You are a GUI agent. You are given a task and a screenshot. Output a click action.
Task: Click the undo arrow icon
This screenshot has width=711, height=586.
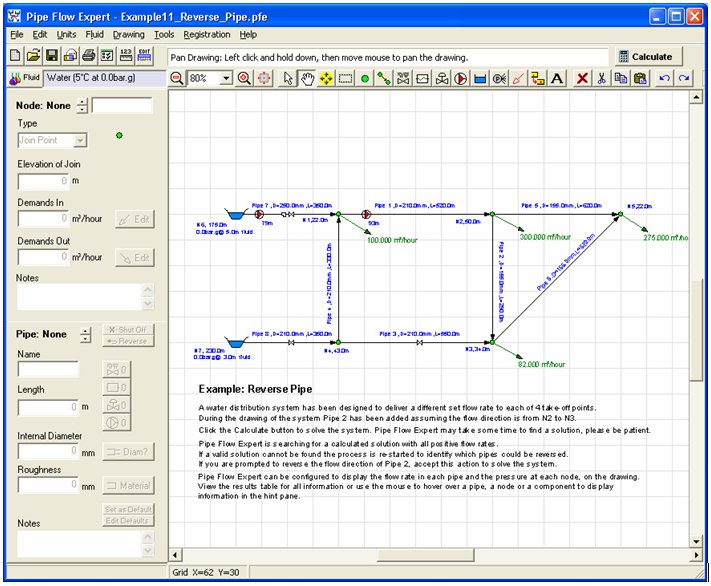(664, 78)
